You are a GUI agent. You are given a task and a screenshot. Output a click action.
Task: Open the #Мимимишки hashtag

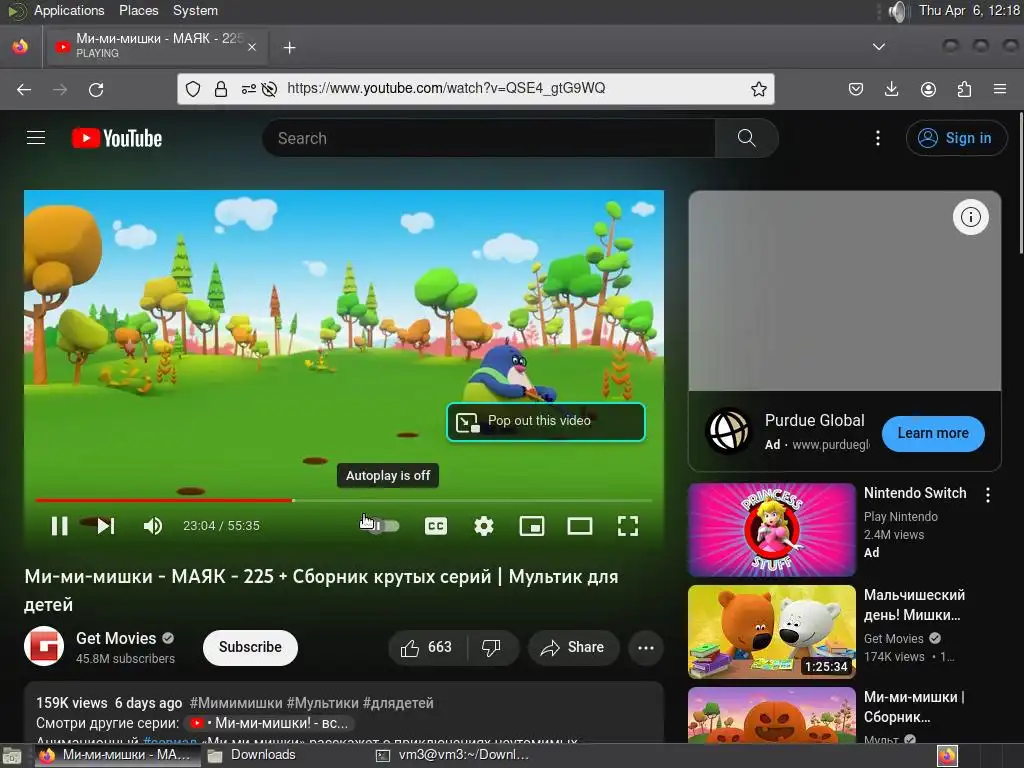tap(236, 703)
